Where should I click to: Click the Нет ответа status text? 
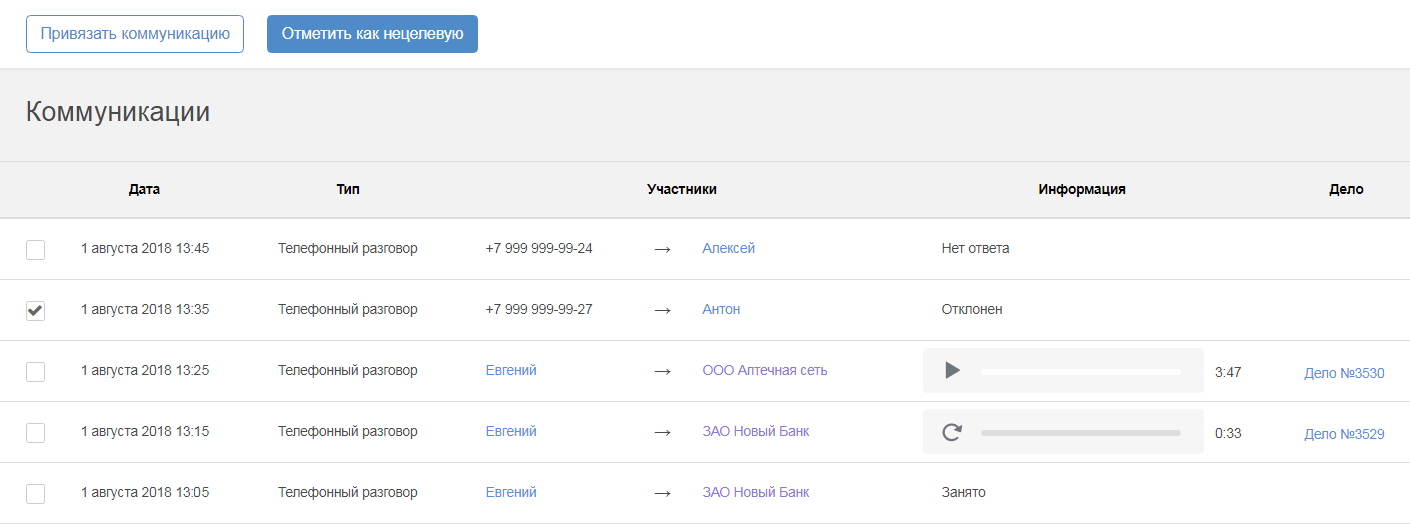975,248
